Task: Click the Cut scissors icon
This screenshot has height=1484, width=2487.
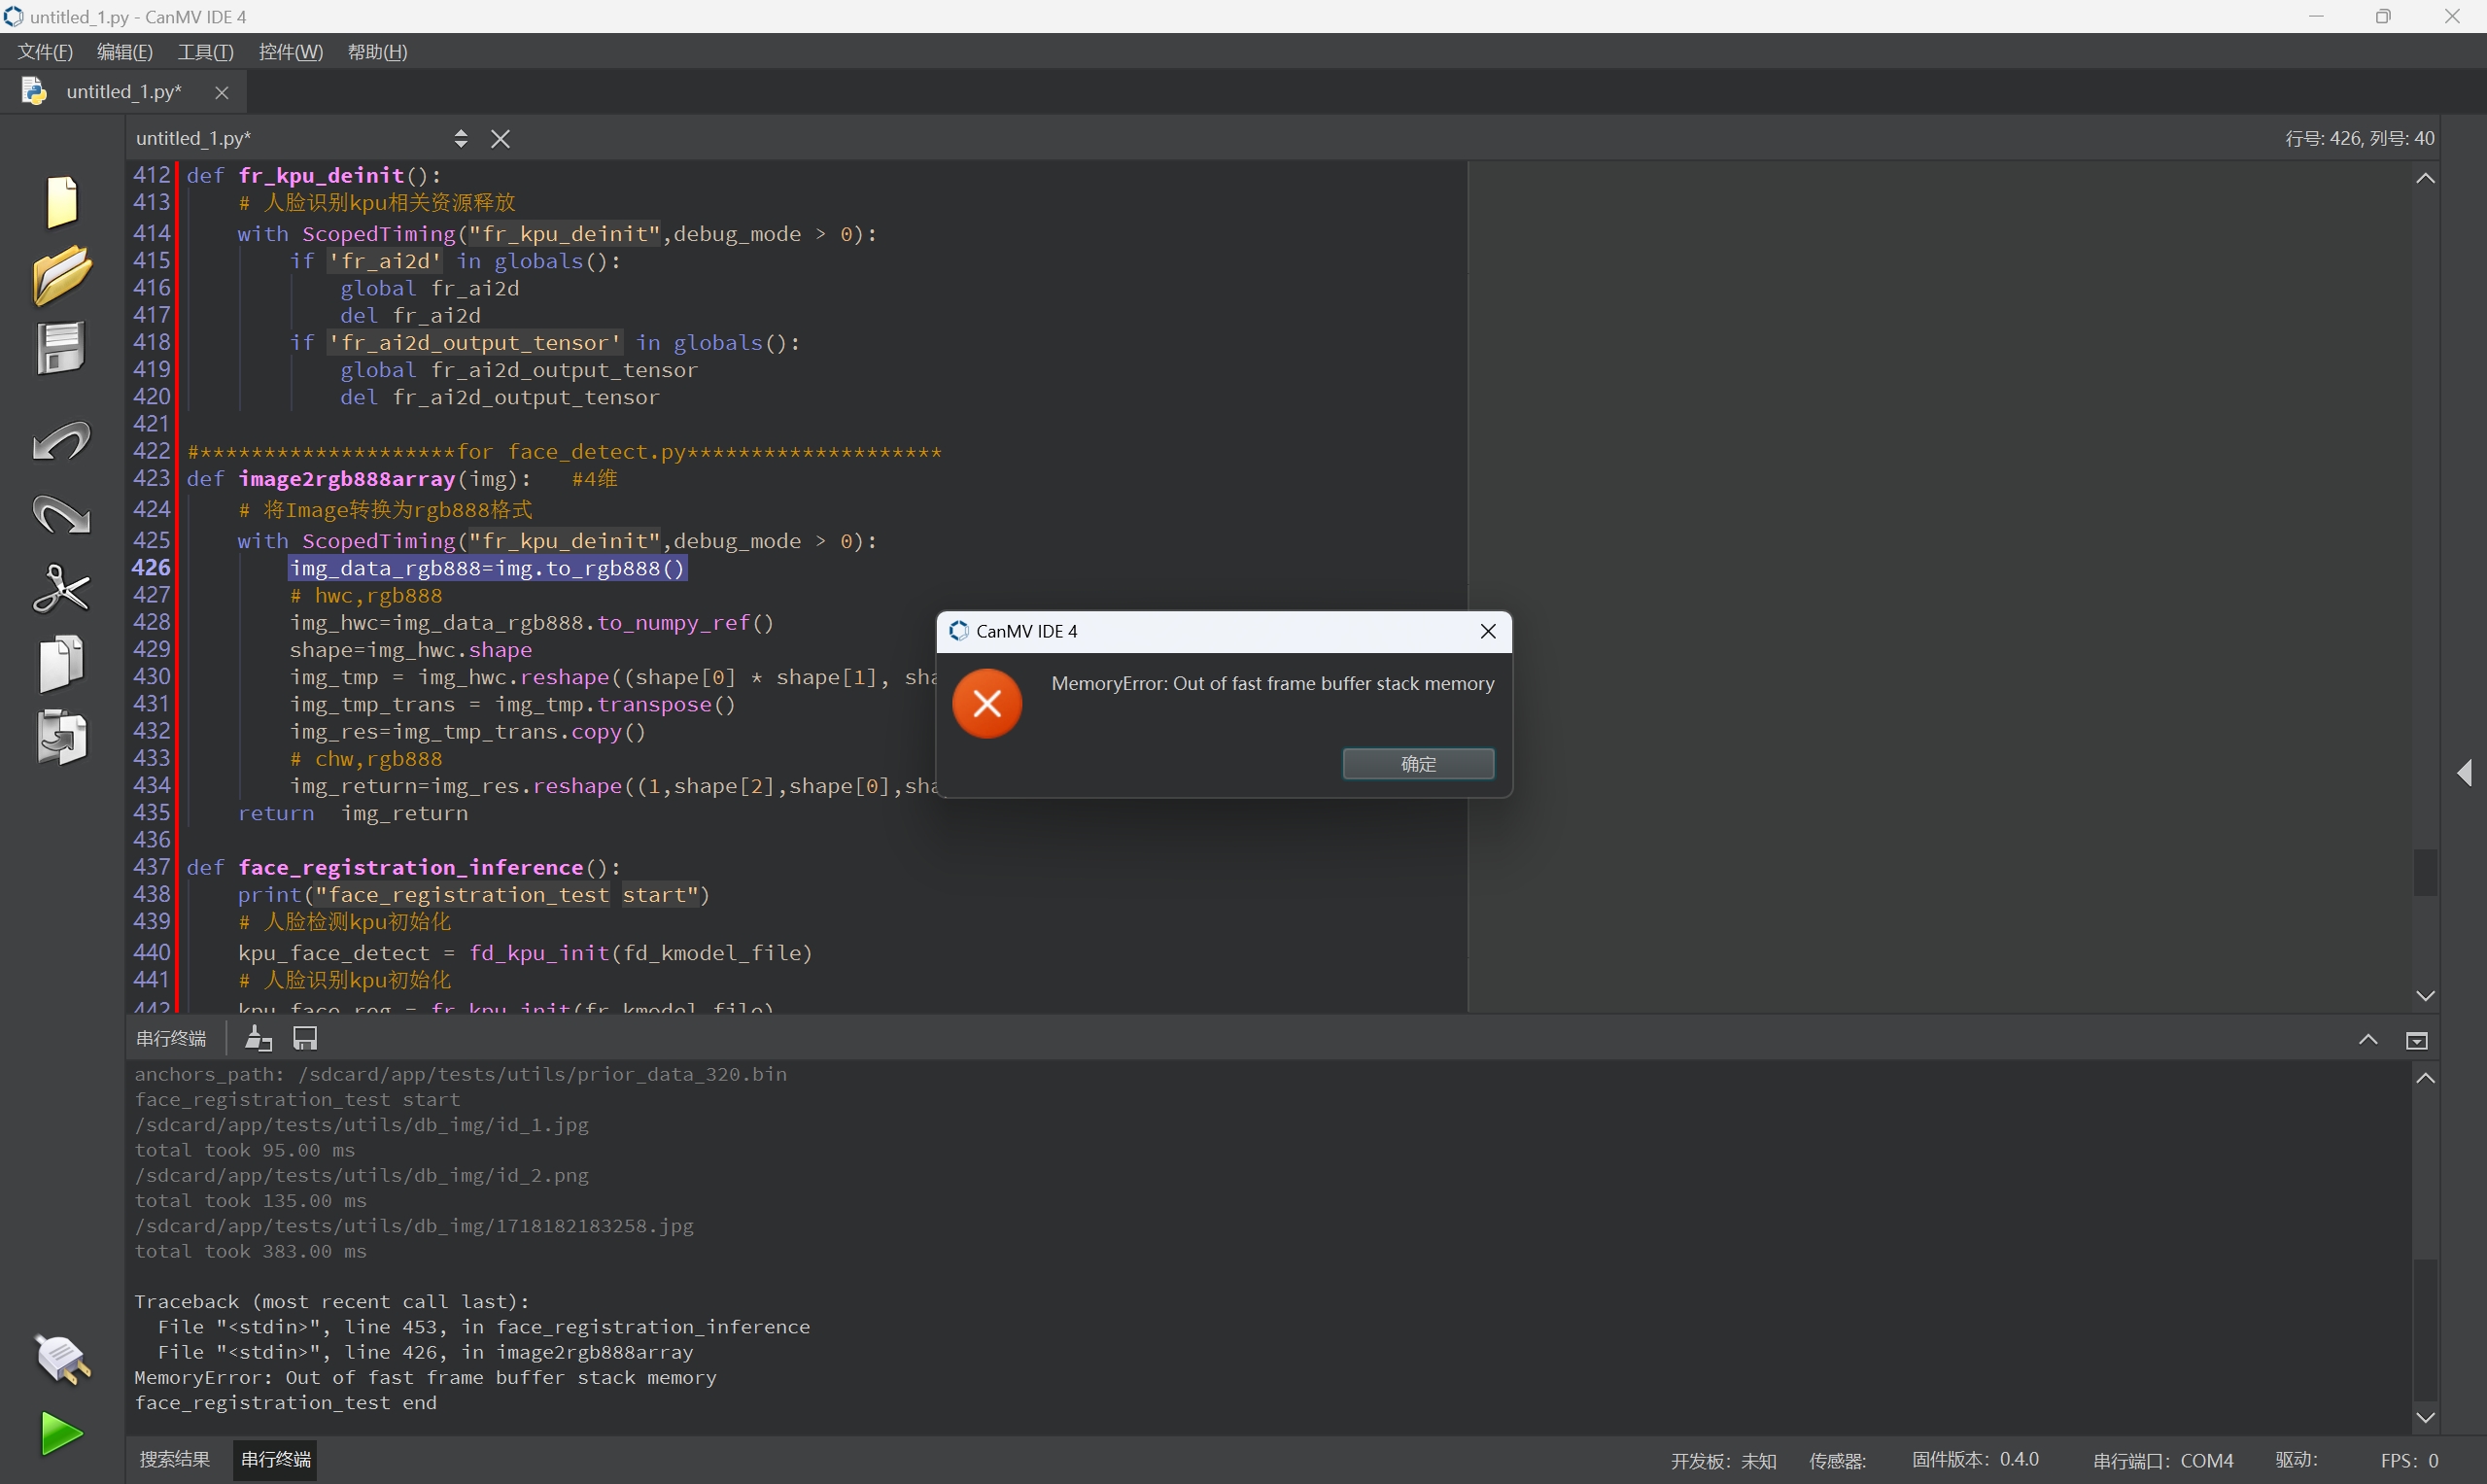Action: pos(62,589)
